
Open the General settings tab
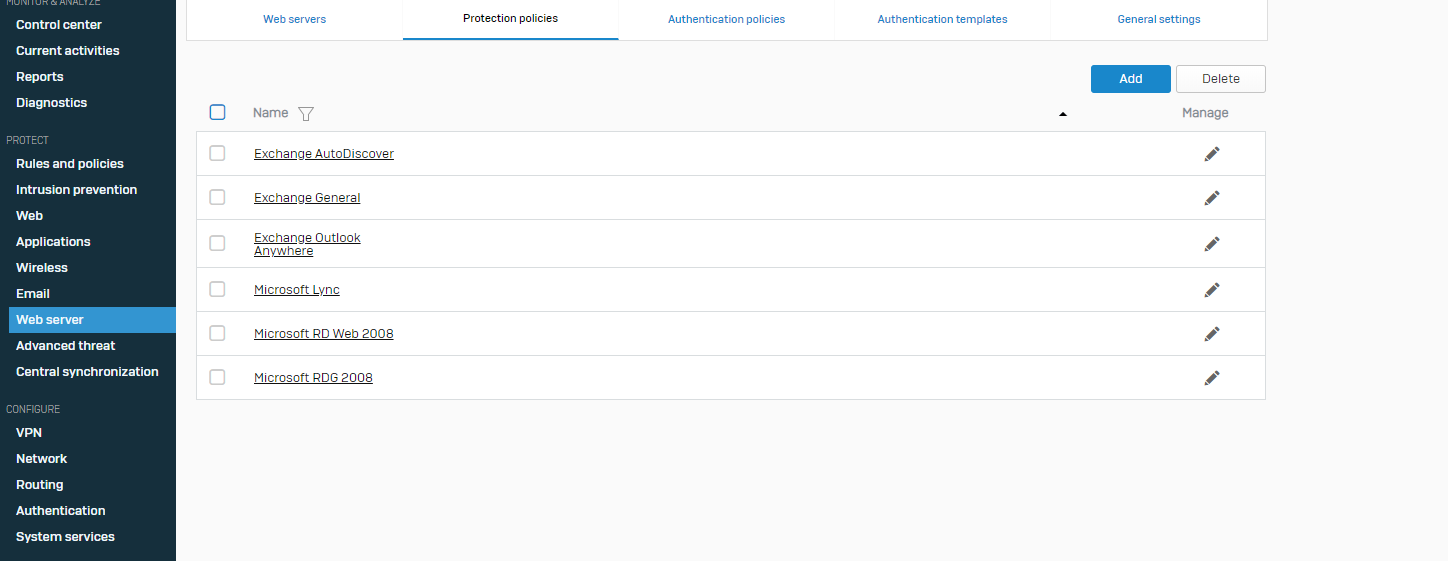coord(1159,19)
